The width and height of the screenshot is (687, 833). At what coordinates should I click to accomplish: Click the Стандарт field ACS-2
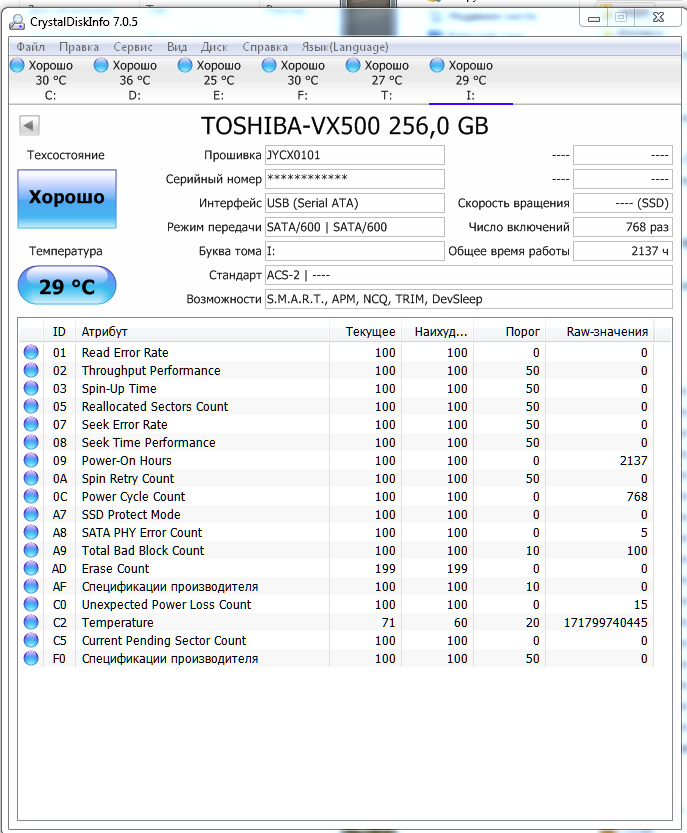pos(469,275)
